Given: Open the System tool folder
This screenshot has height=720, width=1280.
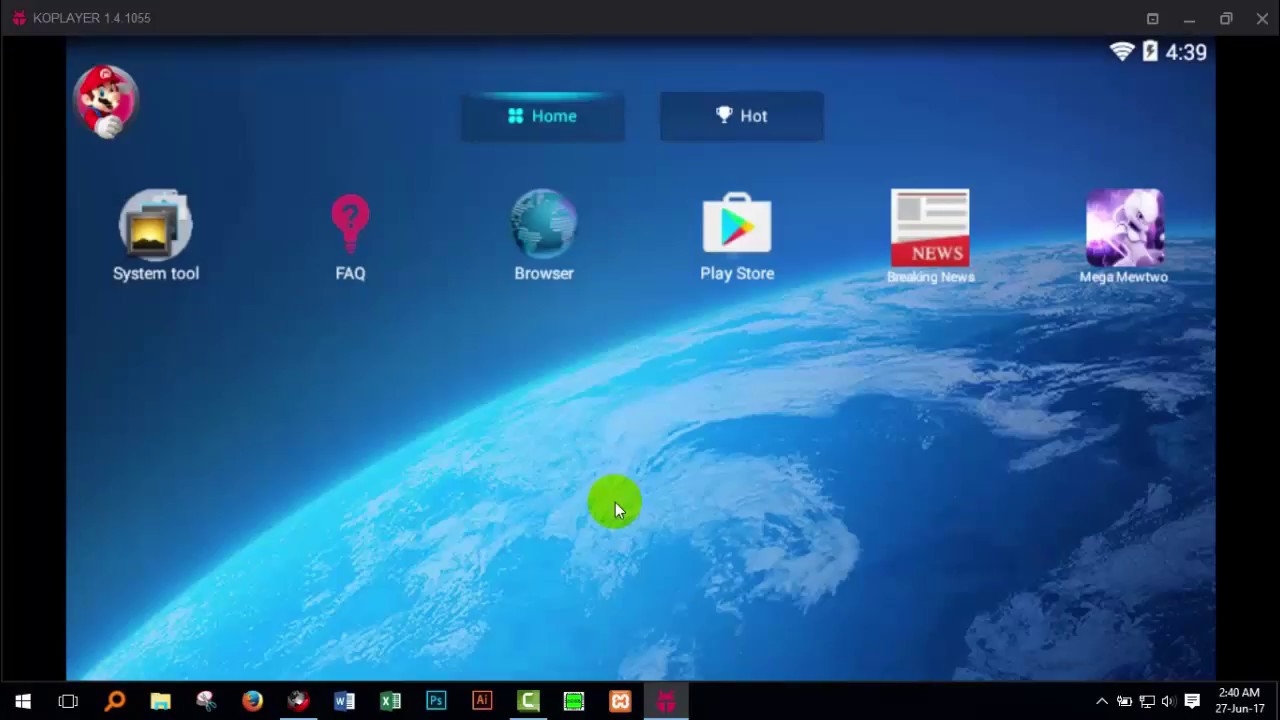Looking at the screenshot, I should (x=156, y=236).
